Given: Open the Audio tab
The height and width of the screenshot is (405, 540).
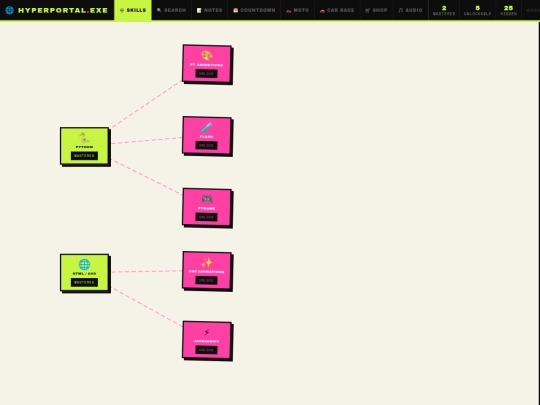Looking at the screenshot, I should [x=410, y=10].
